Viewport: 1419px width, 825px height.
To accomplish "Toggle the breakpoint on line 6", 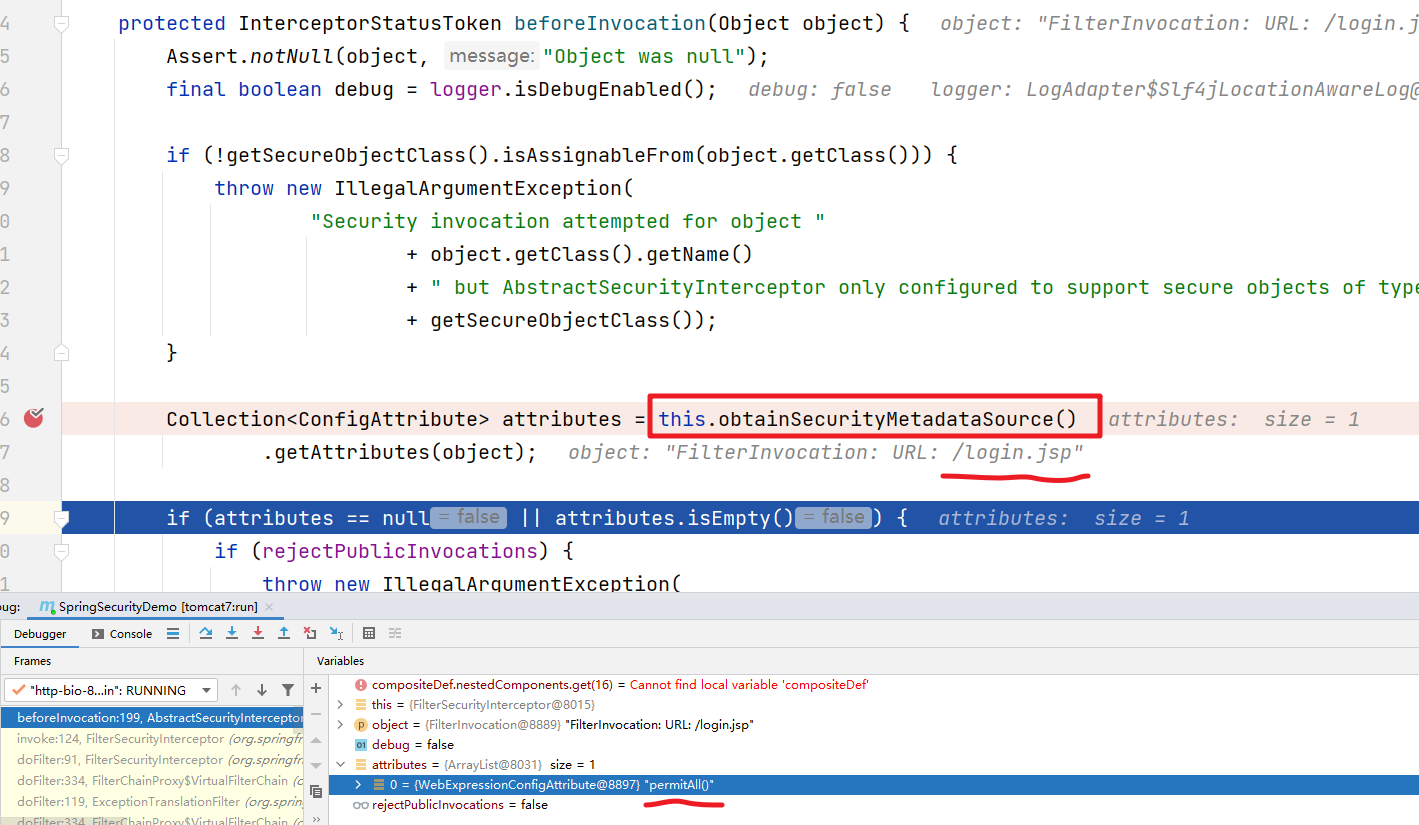I will 34,418.
